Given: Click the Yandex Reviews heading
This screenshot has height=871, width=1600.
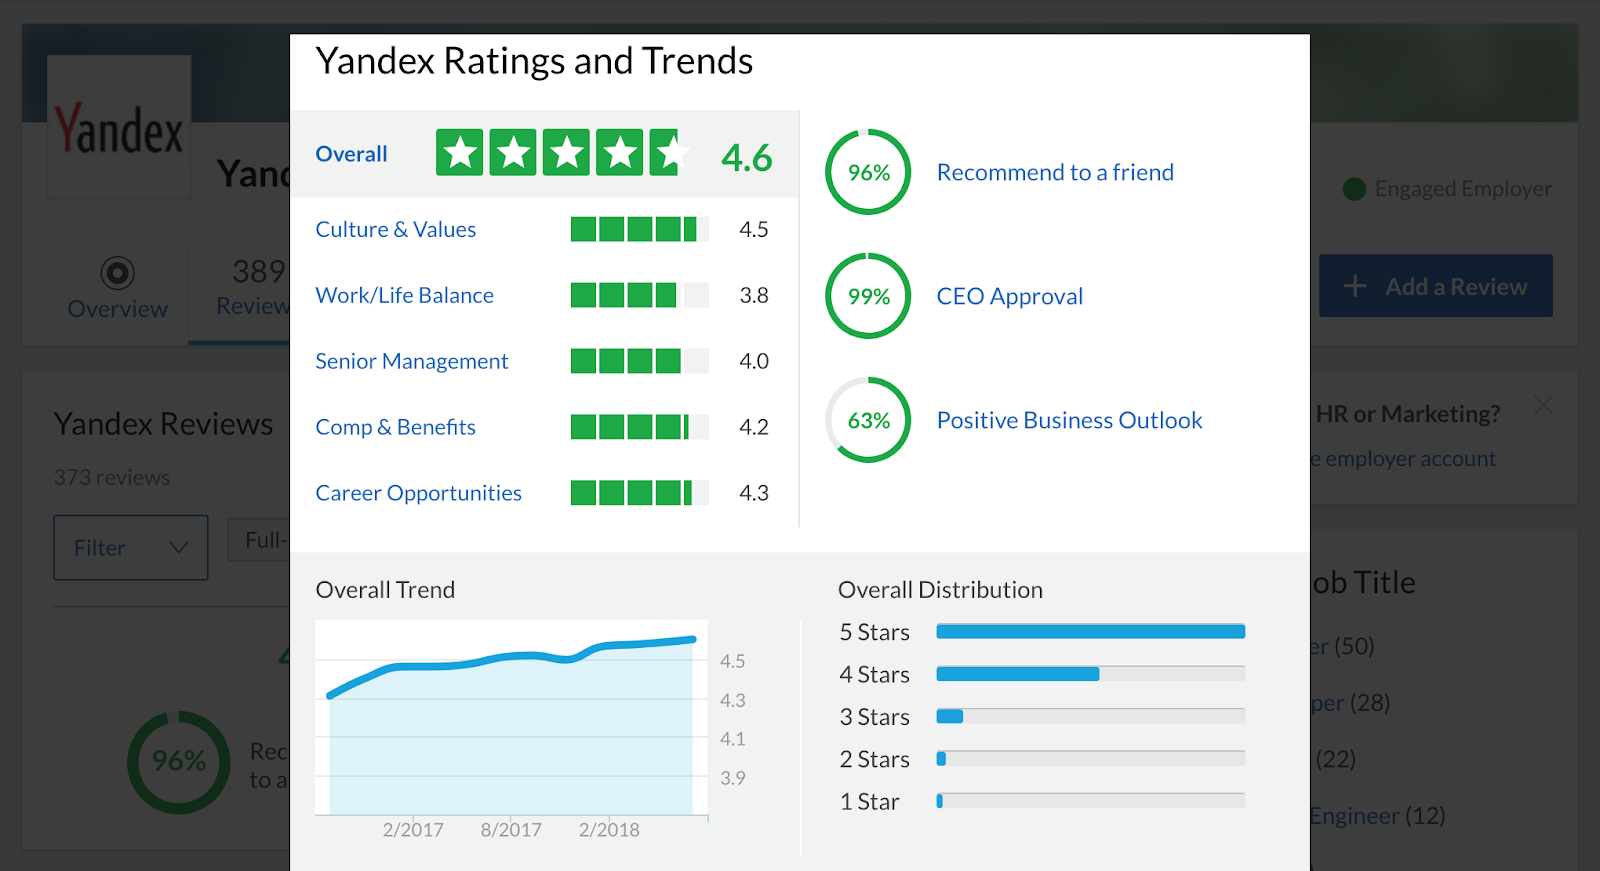Looking at the screenshot, I should (163, 424).
